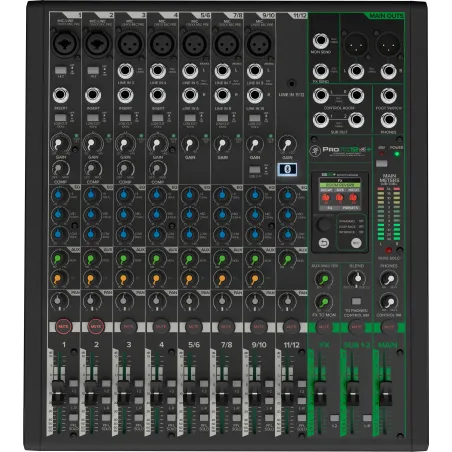Click the Control Room L jack
The image size is (452, 452).
(x=321, y=95)
